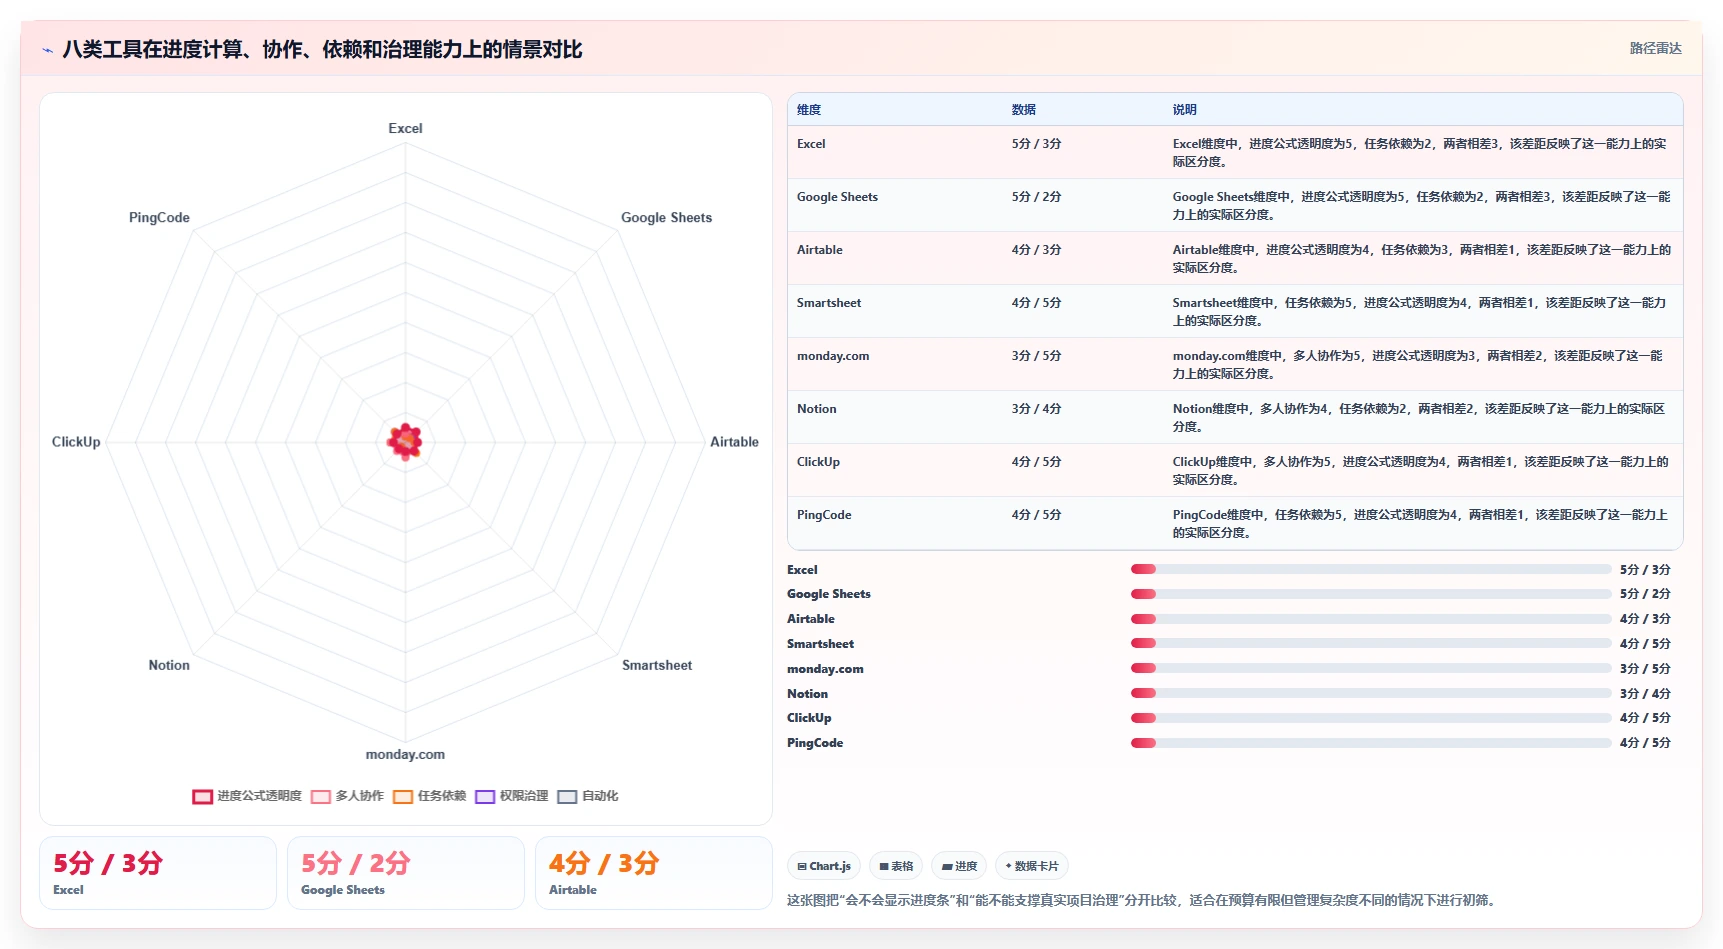Viewport: 1723px width, 949px height.
Task: Click the Airtable progress bar
Action: pyautogui.click(x=1371, y=619)
